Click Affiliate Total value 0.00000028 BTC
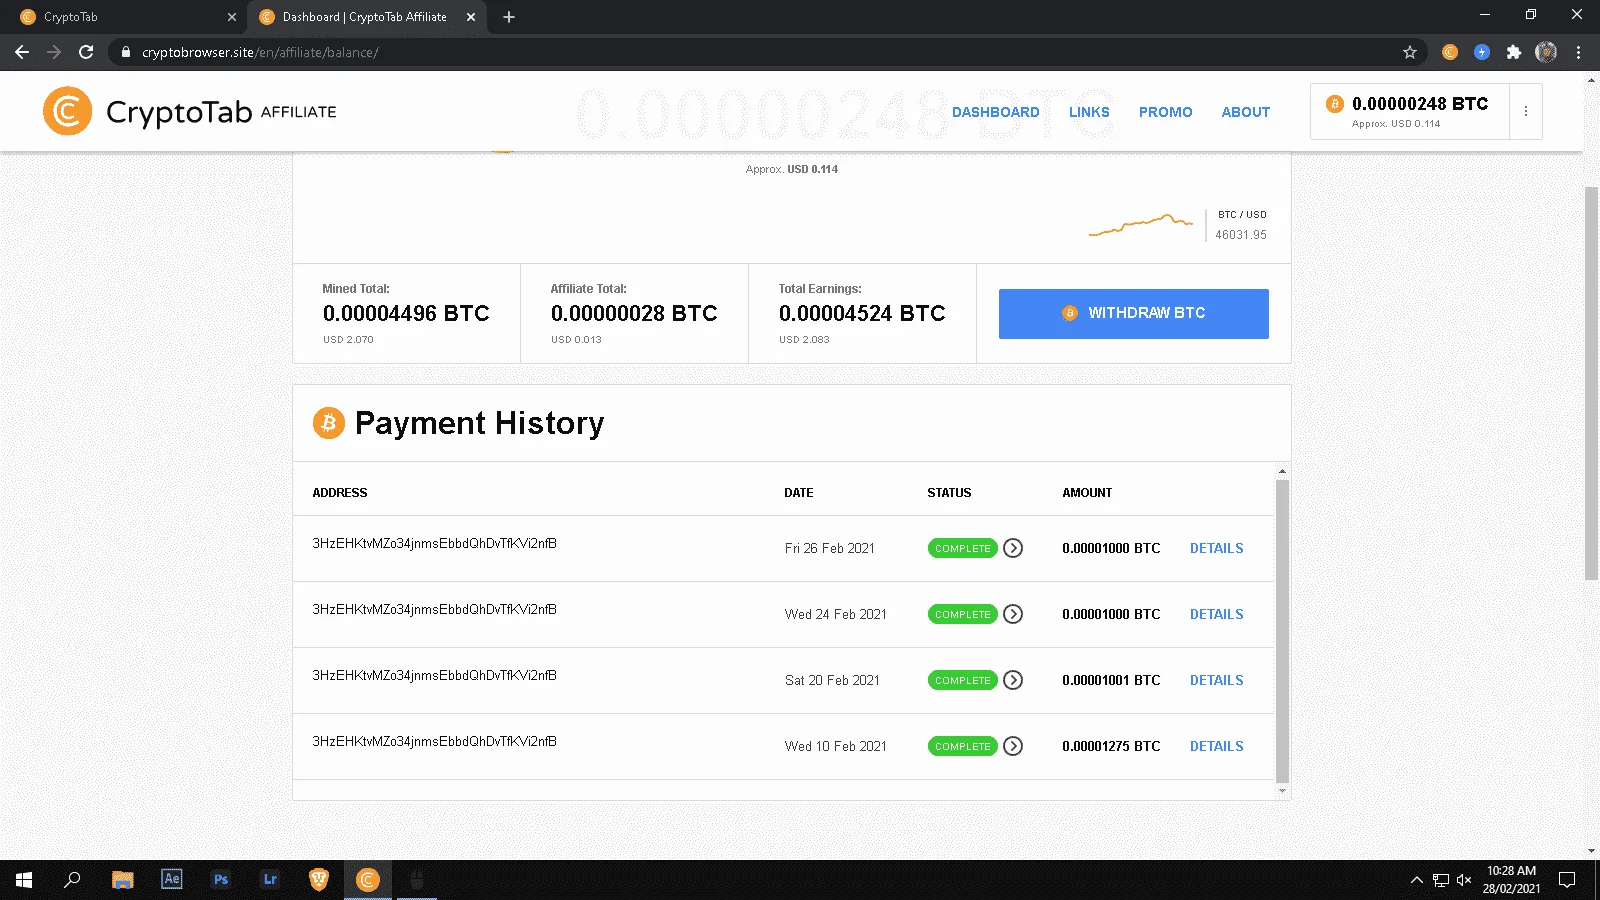1600x900 pixels. [634, 314]
